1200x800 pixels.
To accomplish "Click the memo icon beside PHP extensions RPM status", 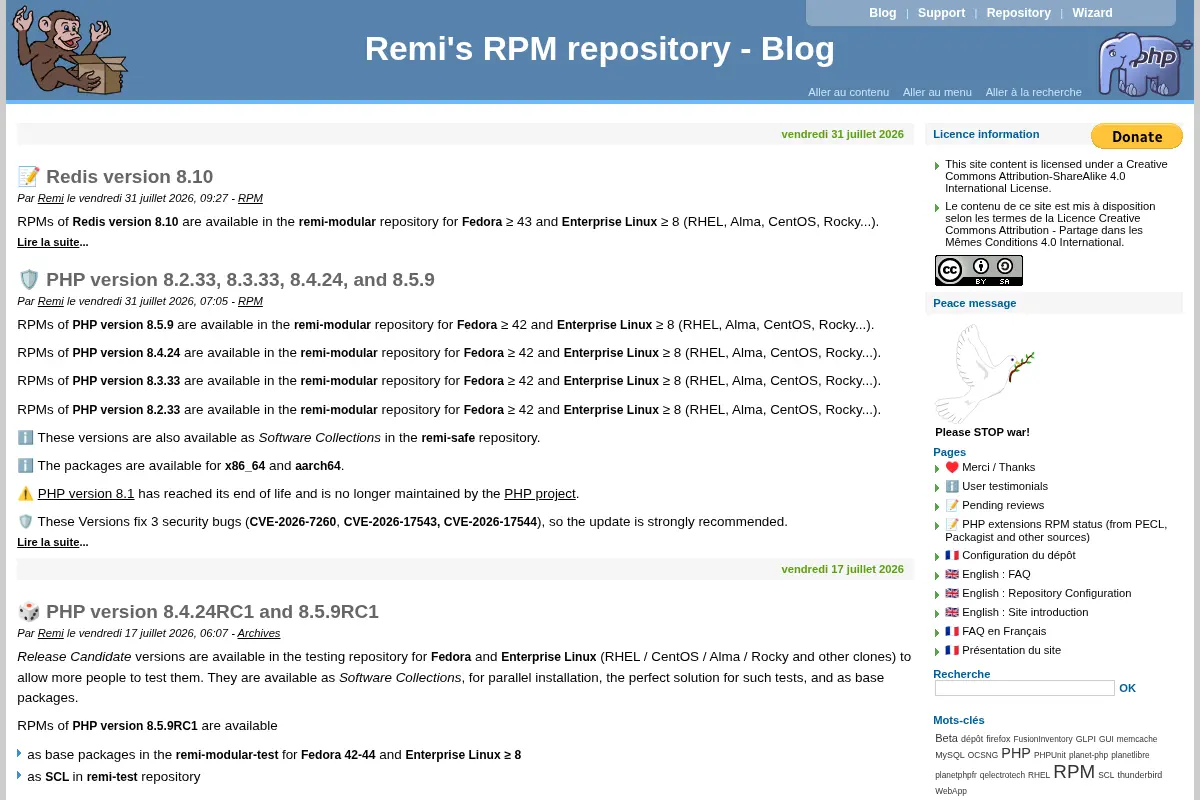I will tap(952, 524).
